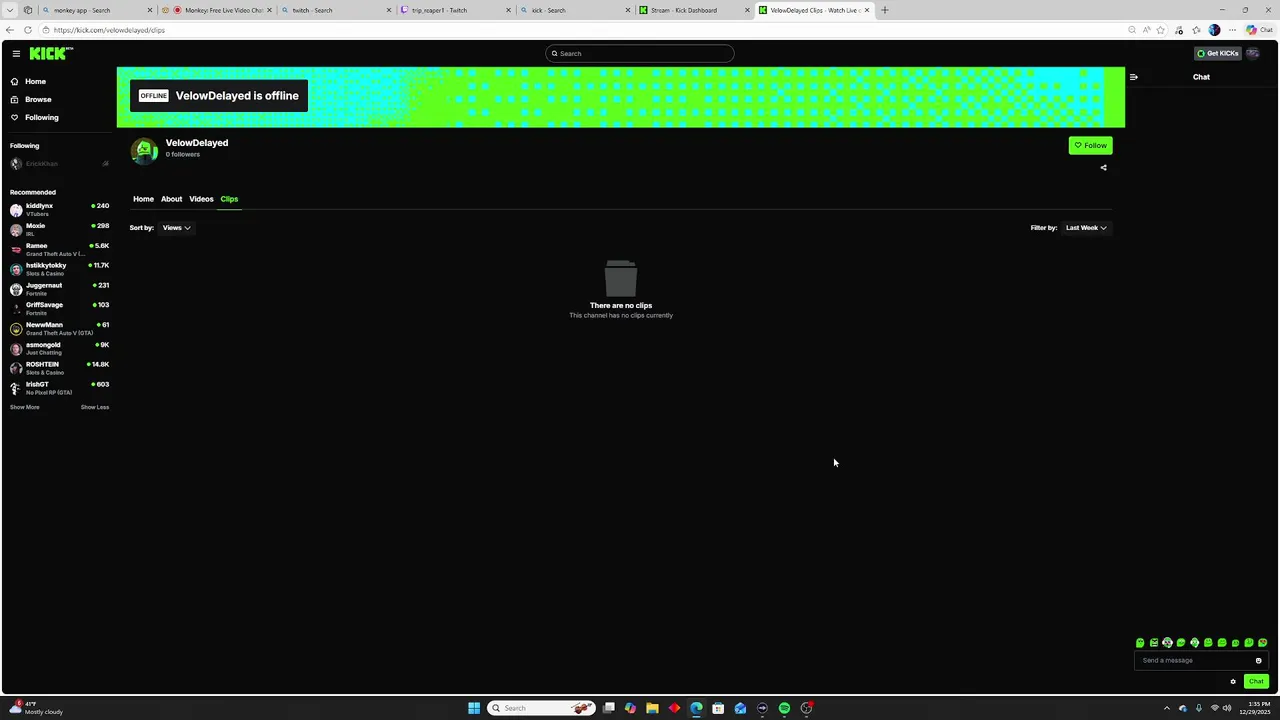Open IrishGT recommended channel

(59, 388)
